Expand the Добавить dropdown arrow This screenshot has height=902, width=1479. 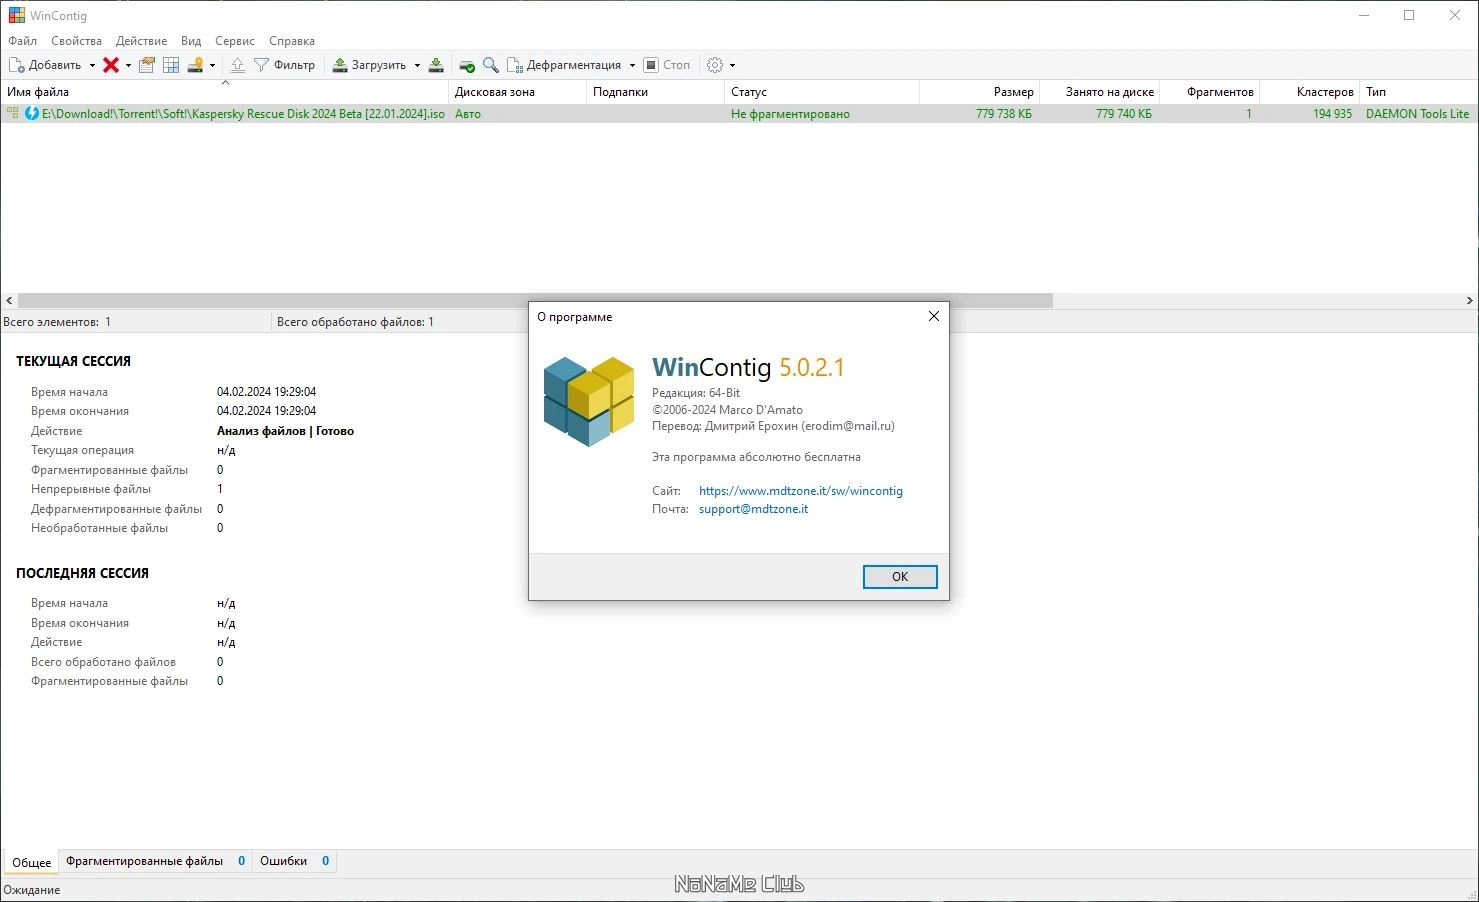click(92, 66)
